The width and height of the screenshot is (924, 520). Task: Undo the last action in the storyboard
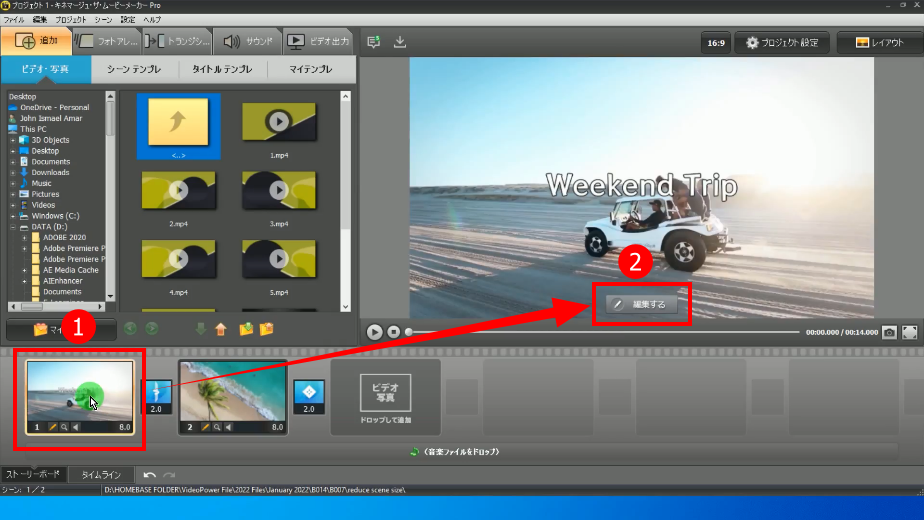tap(149, 475)
